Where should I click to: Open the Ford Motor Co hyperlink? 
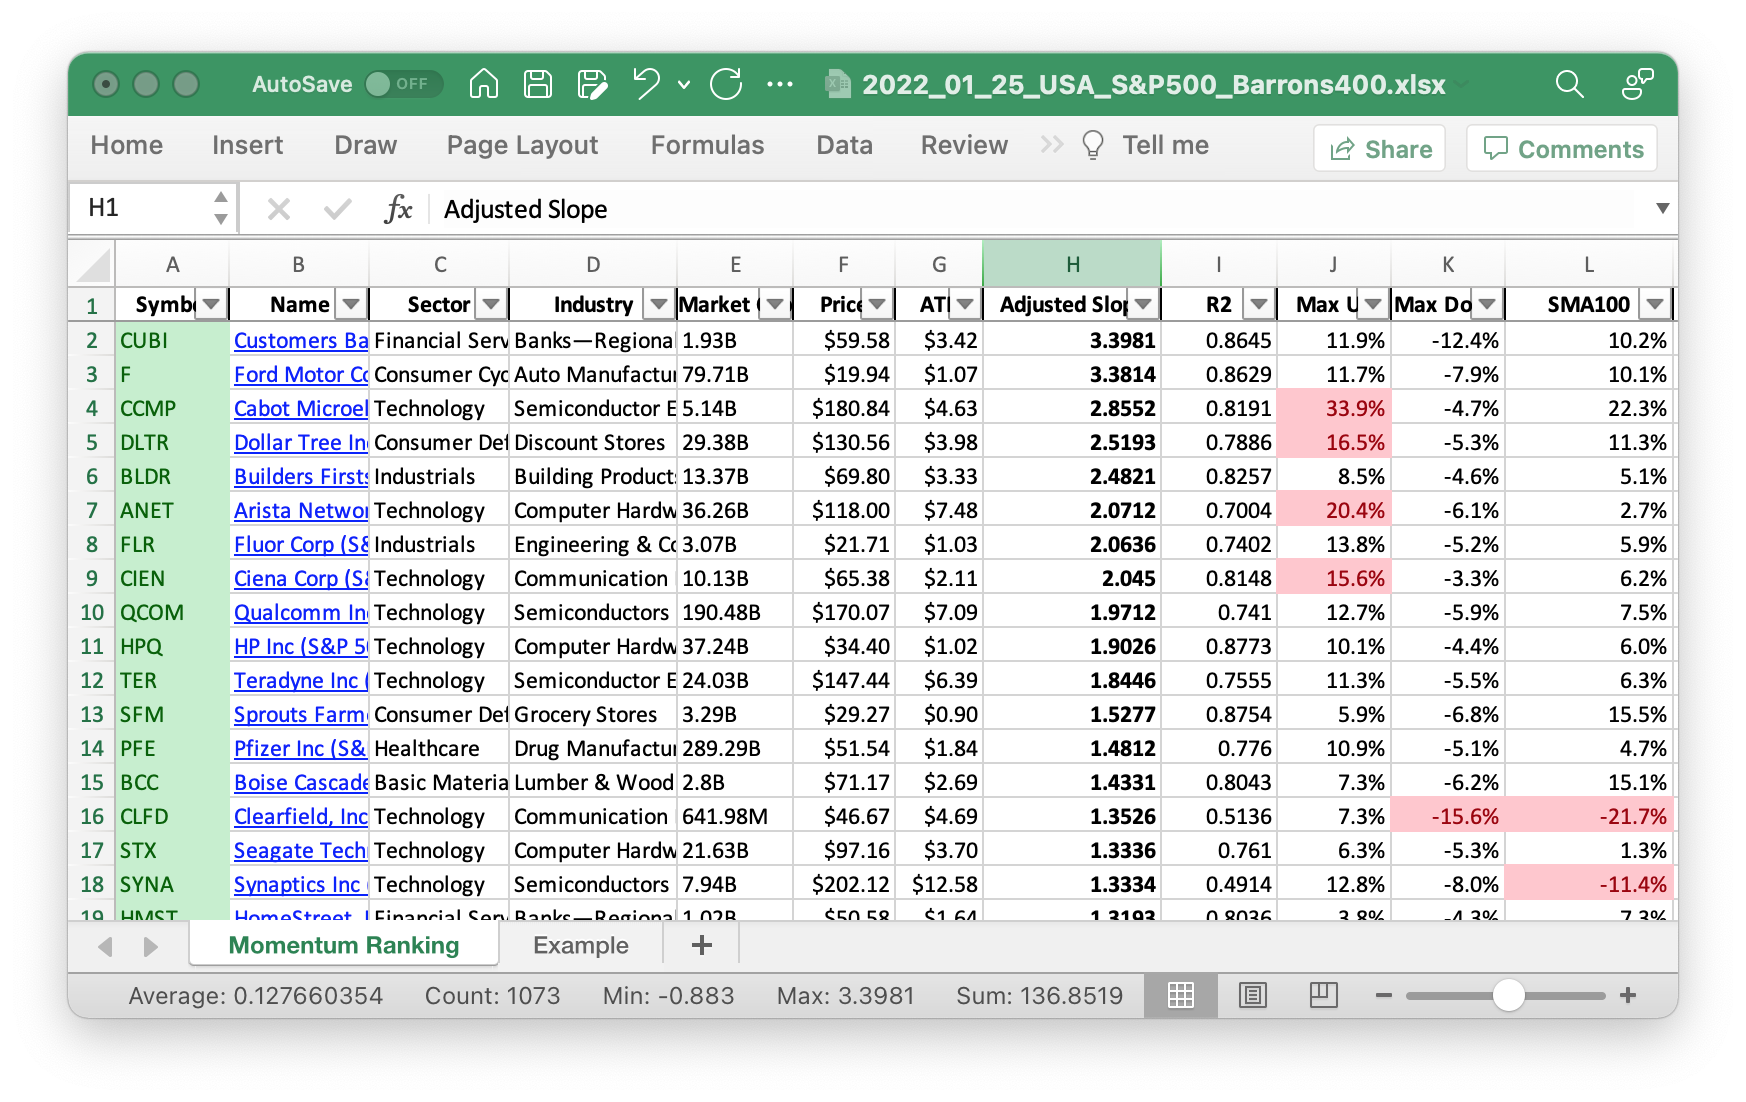click(x=301, y=375)
